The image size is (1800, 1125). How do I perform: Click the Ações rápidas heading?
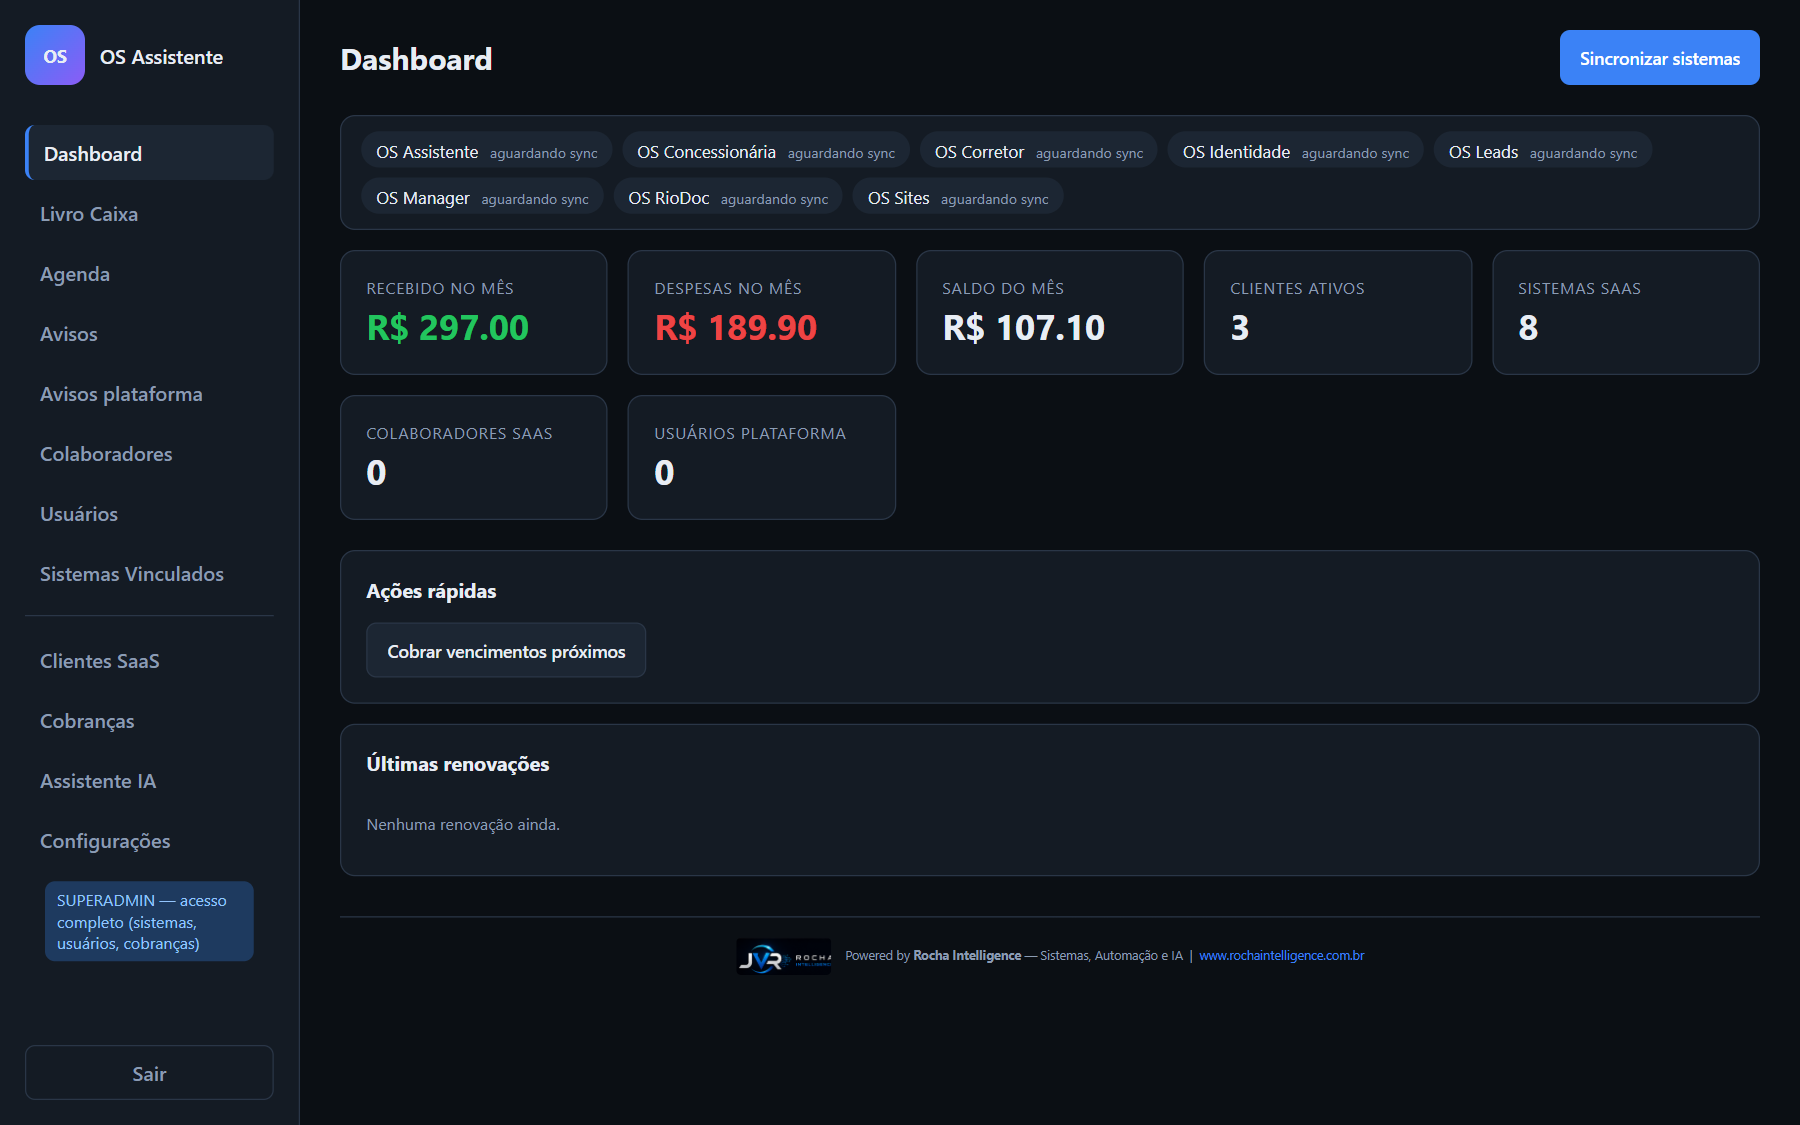(x=431, y=591)
